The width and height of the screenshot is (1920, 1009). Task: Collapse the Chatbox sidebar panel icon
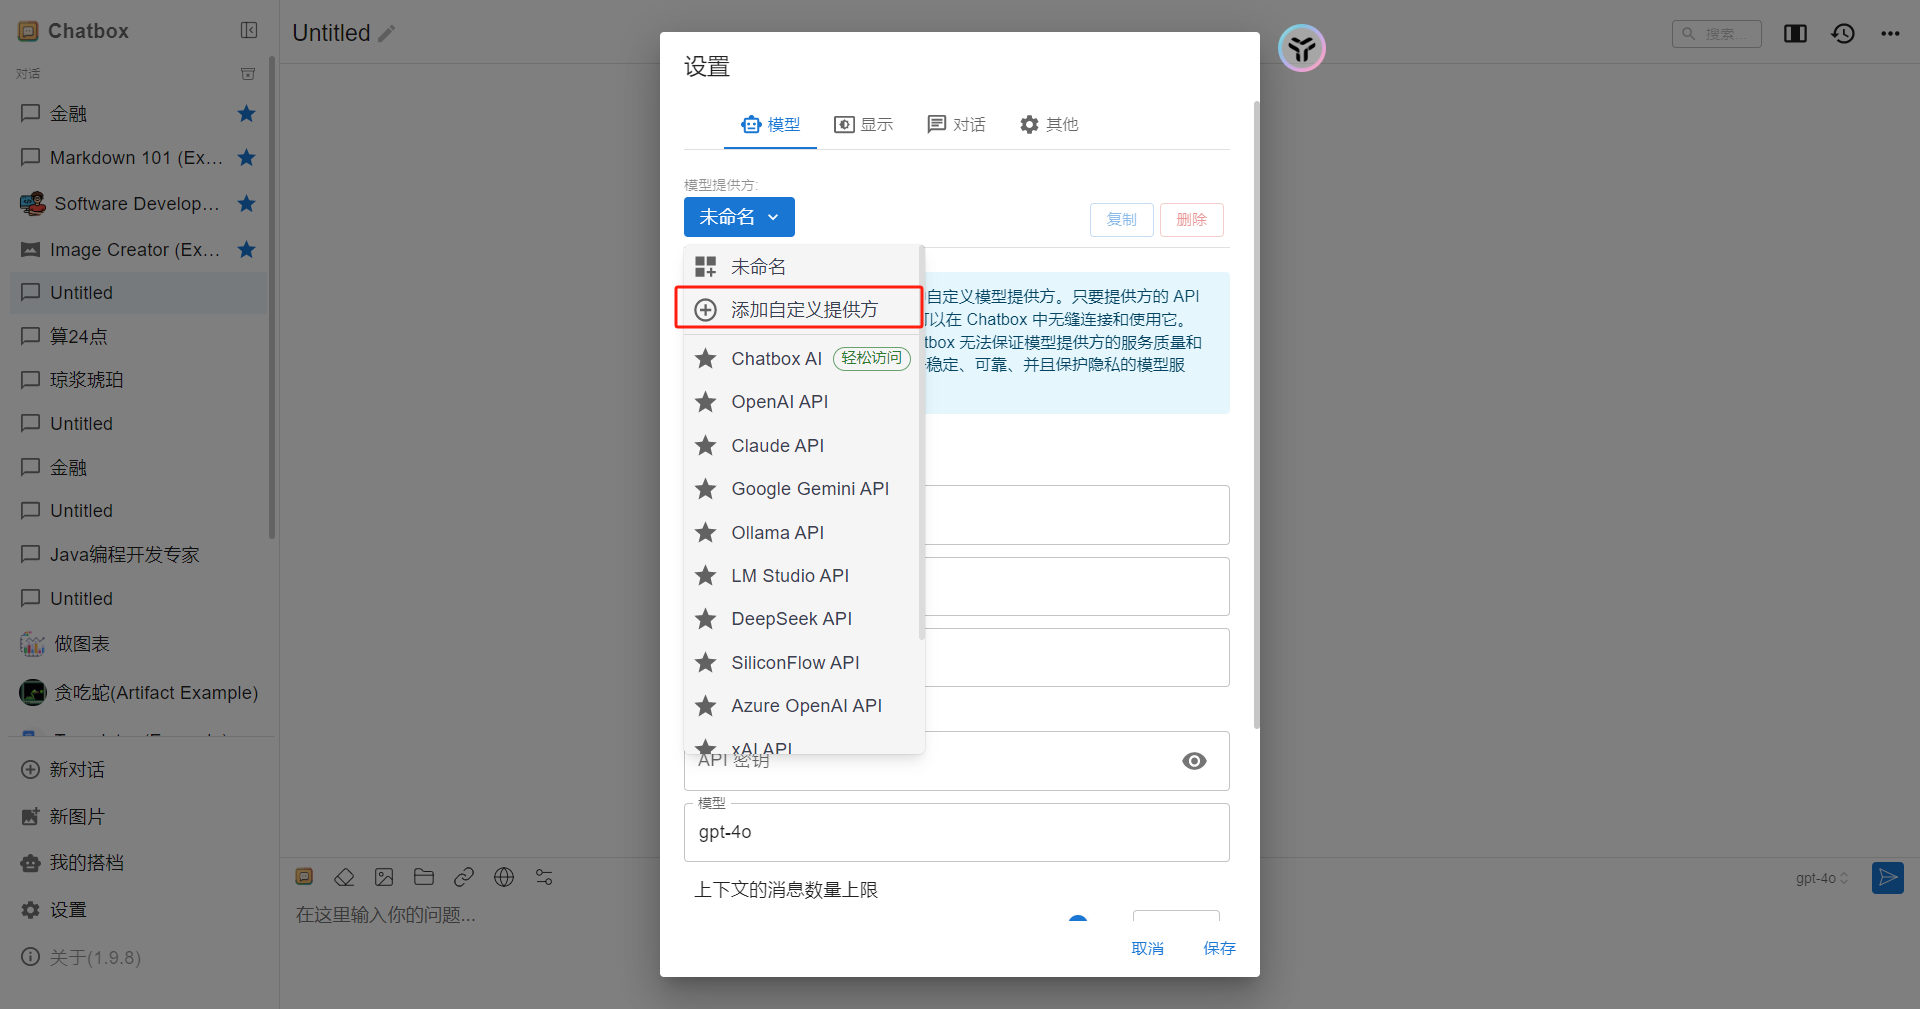pos(249,31)
